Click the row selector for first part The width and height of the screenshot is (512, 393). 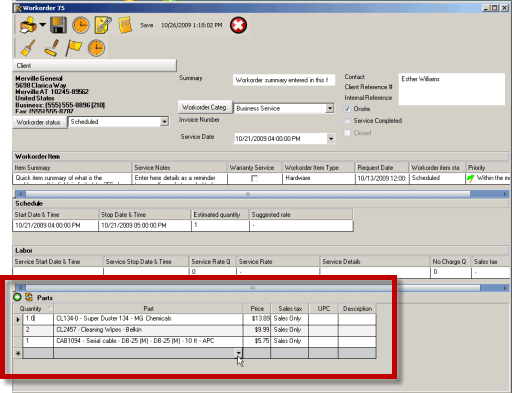coord(18,319)
